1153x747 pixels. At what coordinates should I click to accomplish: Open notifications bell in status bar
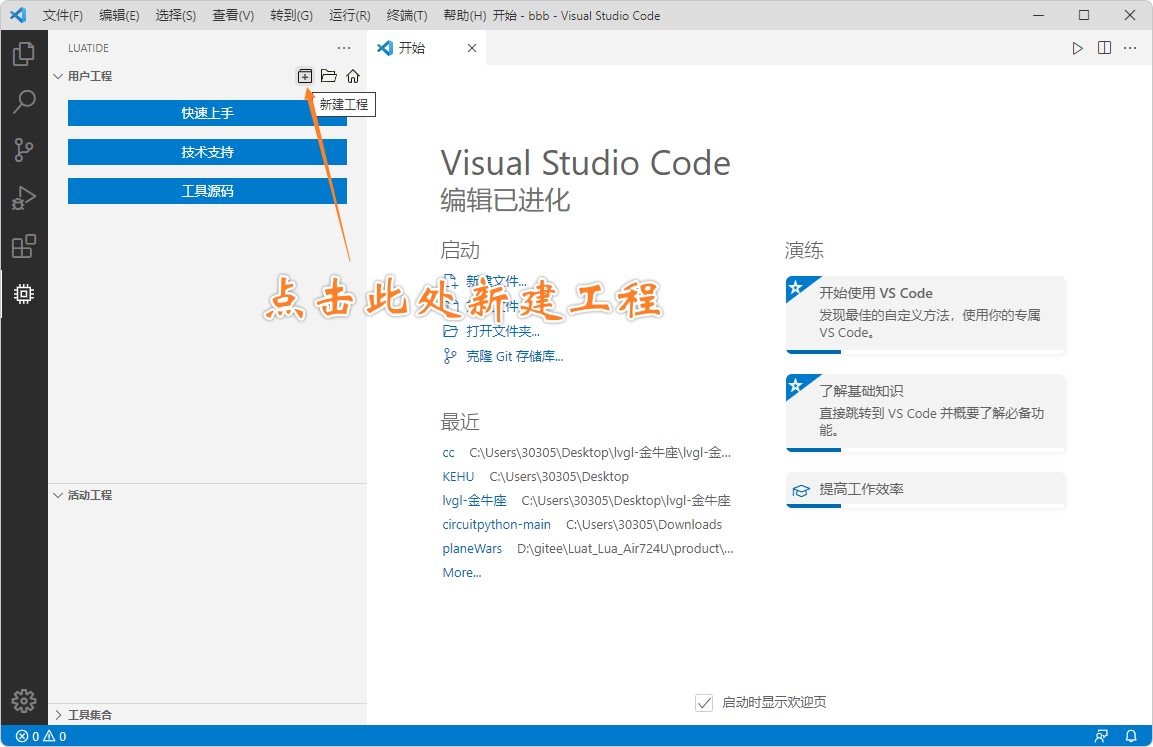tap(1131, 736)
